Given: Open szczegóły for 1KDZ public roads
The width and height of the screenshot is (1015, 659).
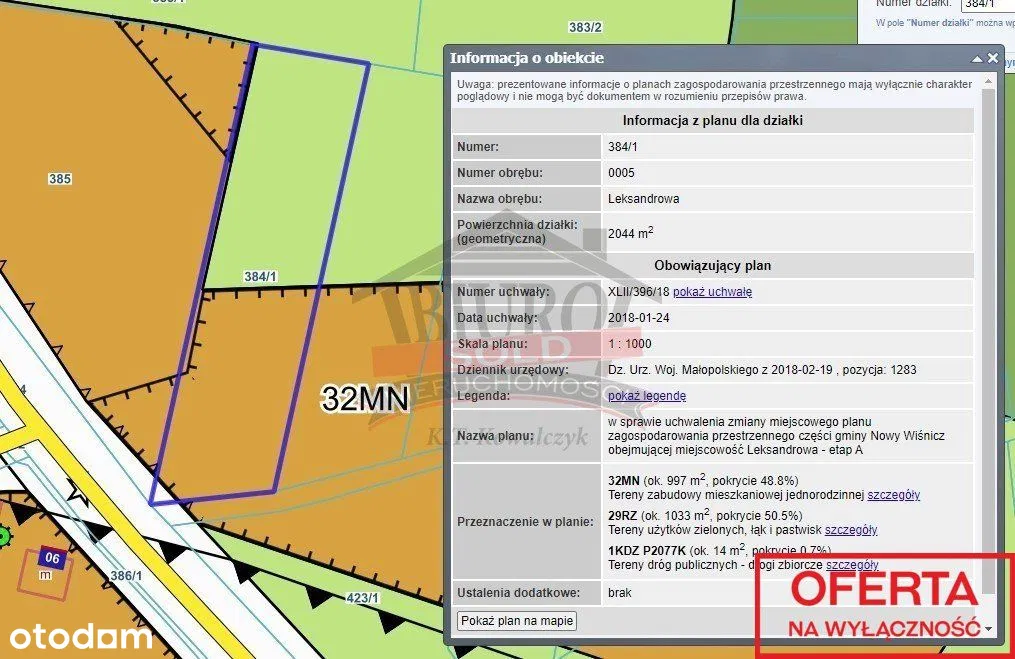Looking at the screenshot, I should point(852,565).
